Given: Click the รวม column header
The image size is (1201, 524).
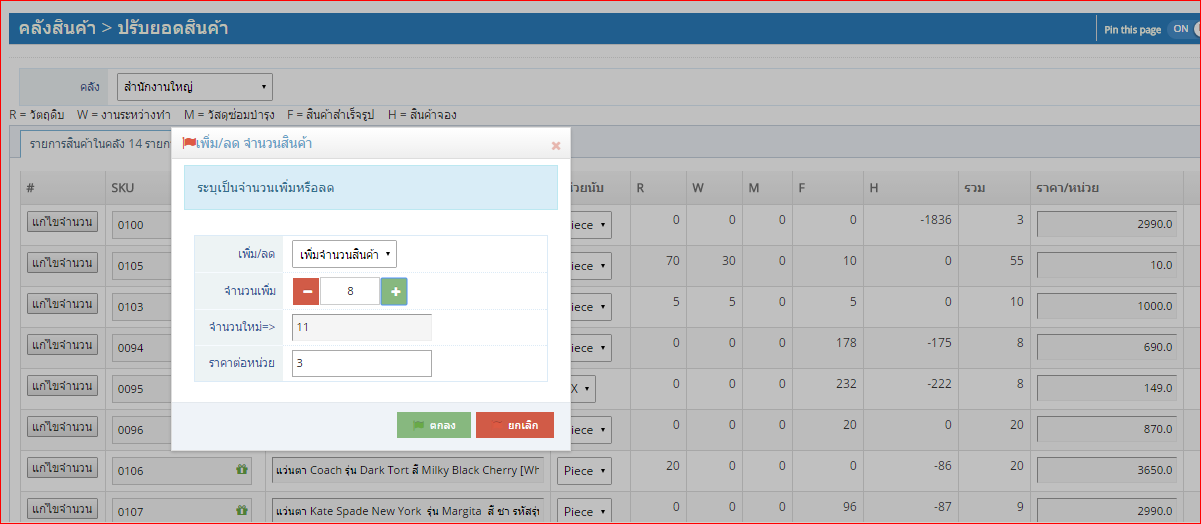Looking at the screenshot, I should click(976, 187).
